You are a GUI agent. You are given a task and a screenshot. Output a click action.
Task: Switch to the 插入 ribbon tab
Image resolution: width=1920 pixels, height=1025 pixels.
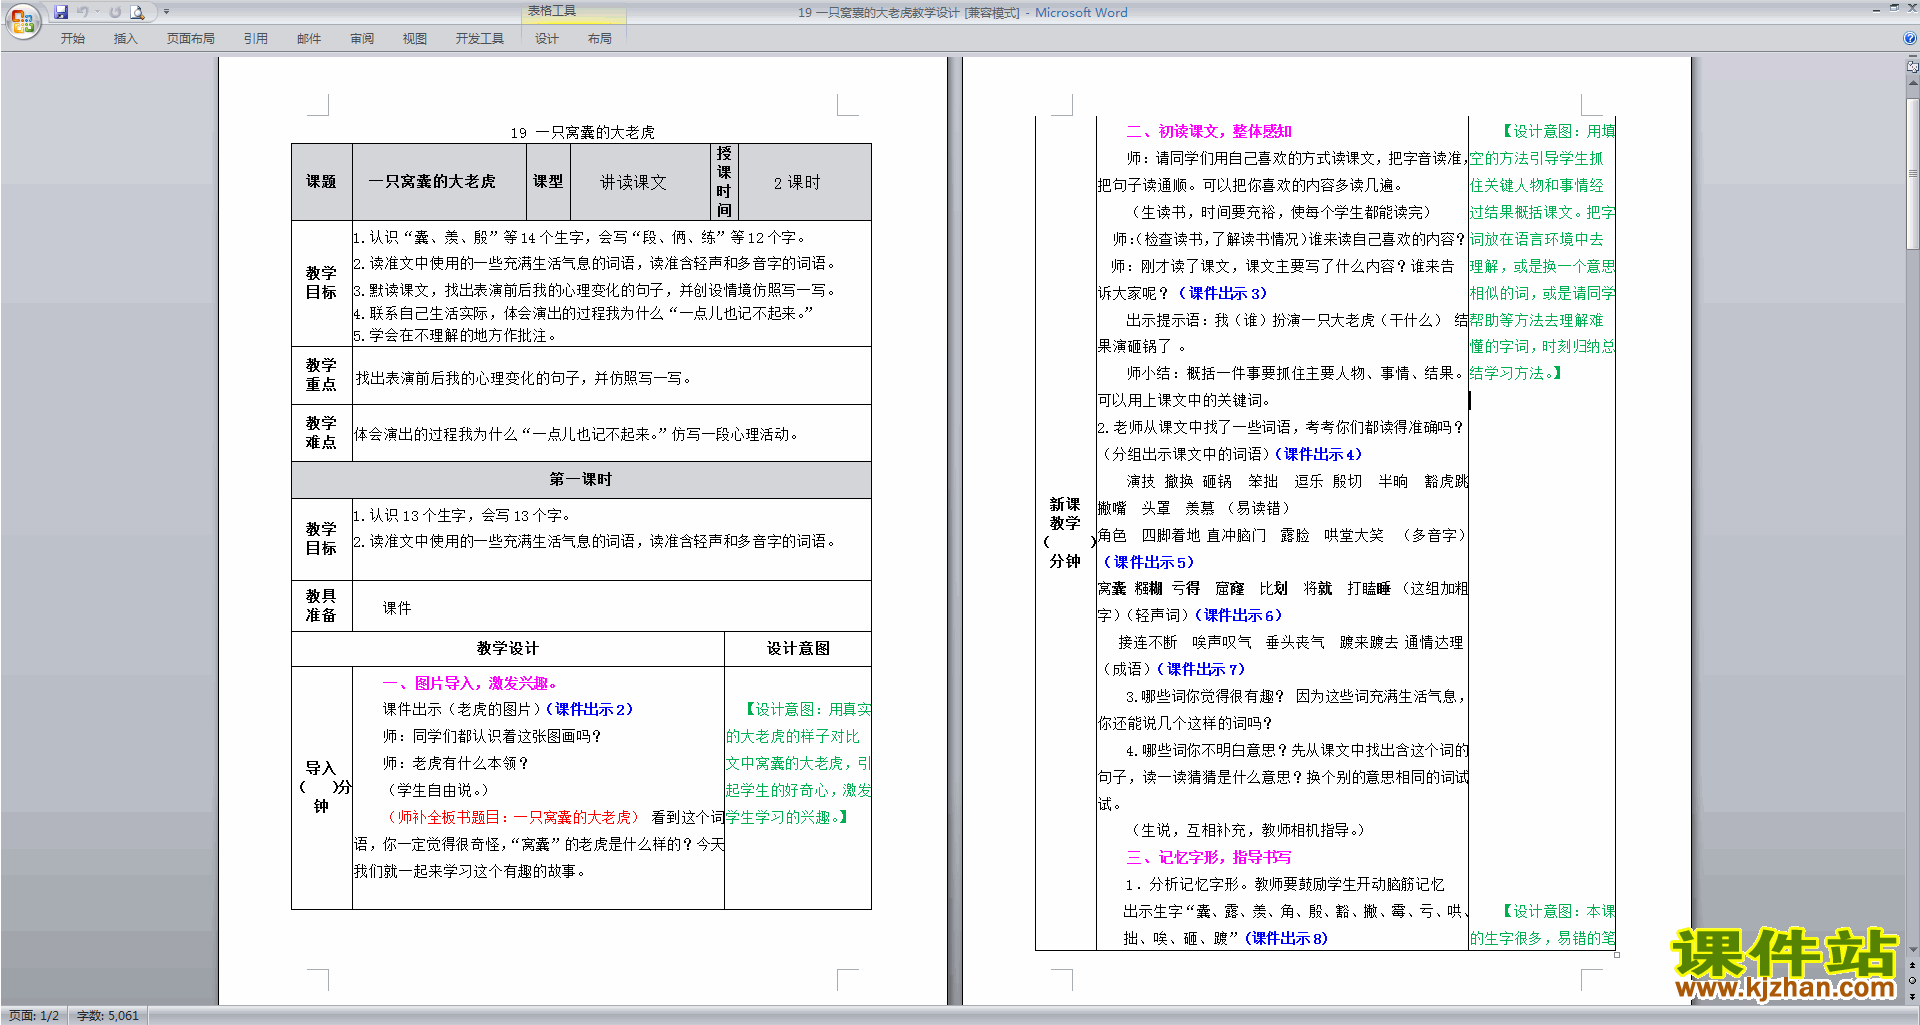(x=125, y=38)
